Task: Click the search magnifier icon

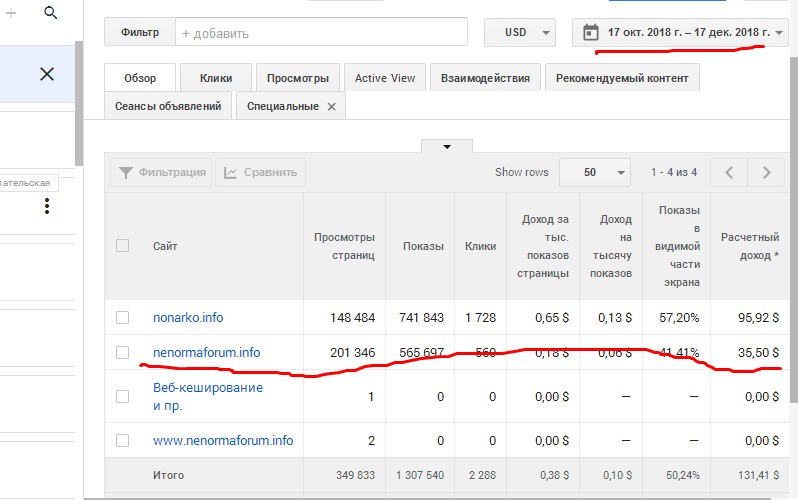Action: coord(51,13)
